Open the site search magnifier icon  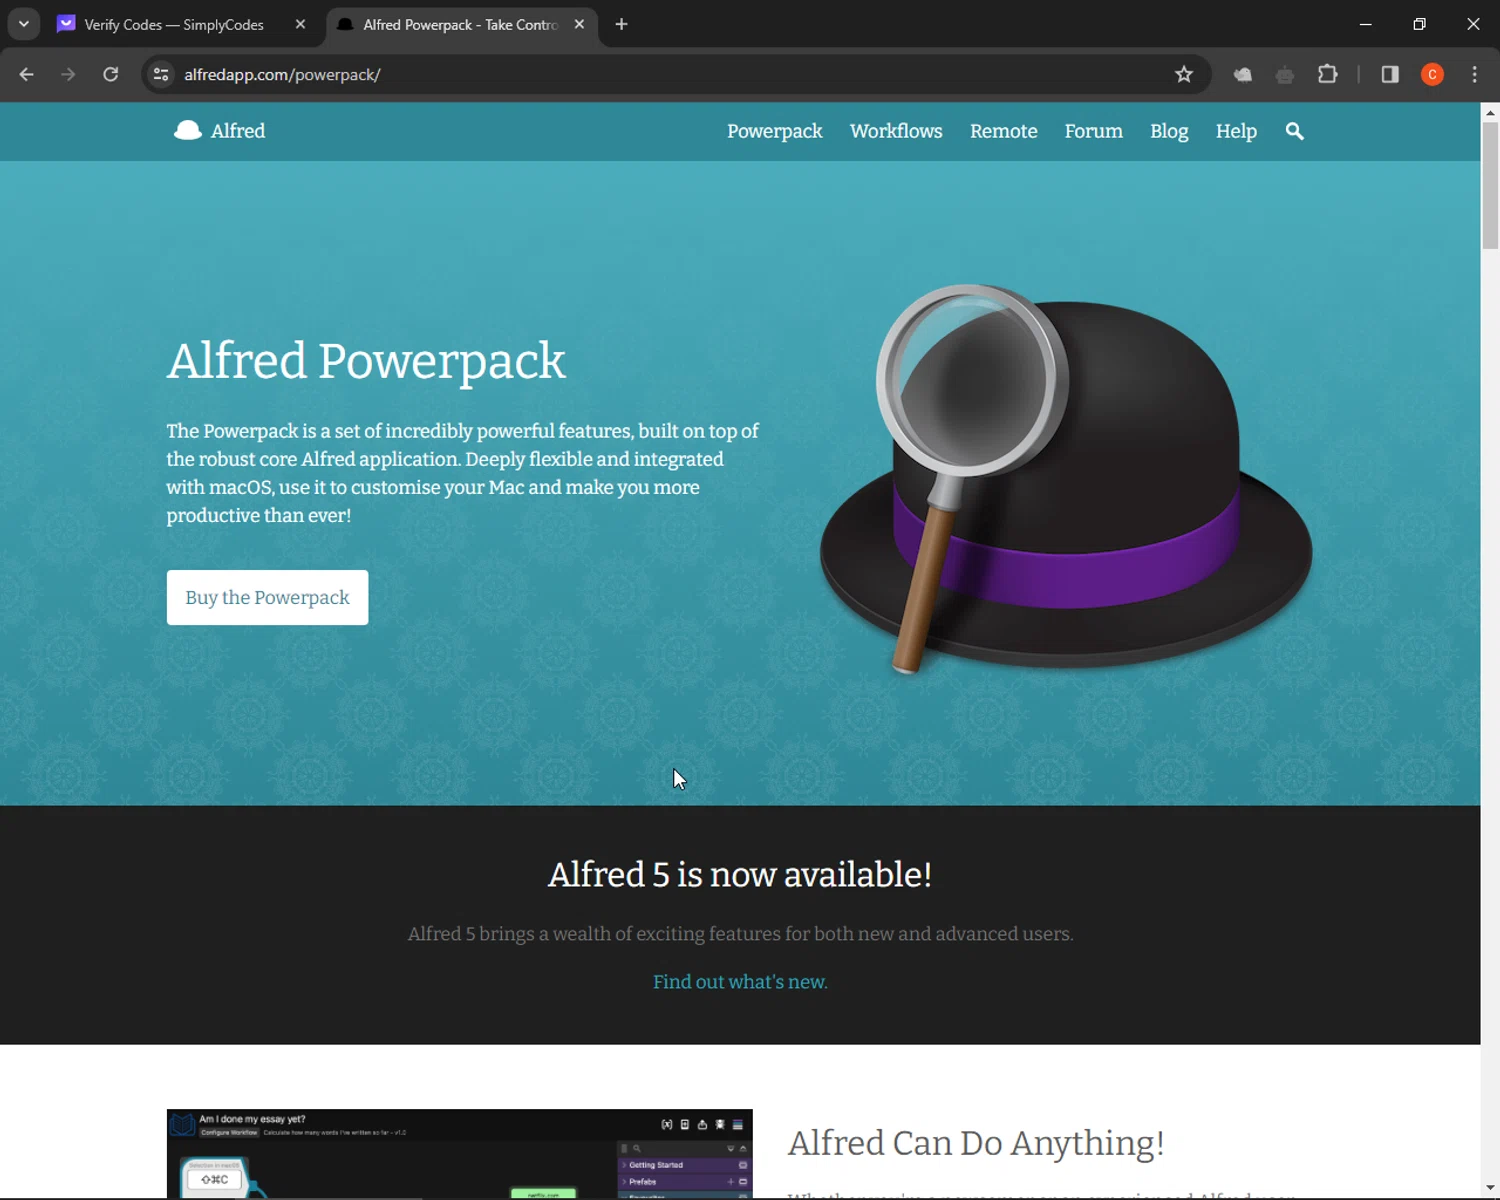coord(1294,131)
